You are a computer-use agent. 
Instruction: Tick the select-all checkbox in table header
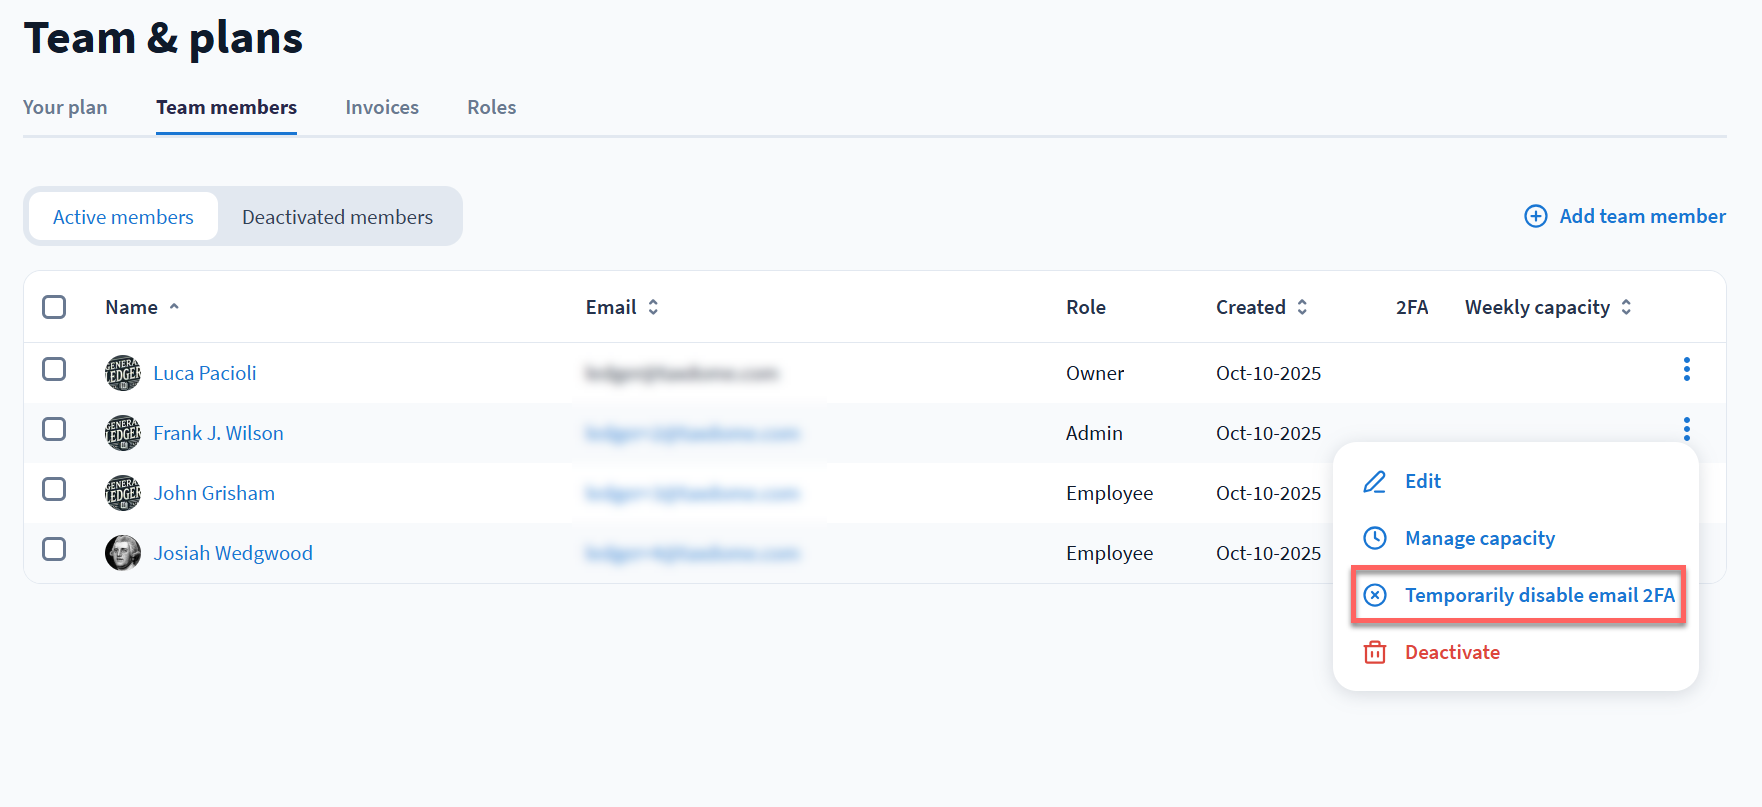click(x=54, y=307)
